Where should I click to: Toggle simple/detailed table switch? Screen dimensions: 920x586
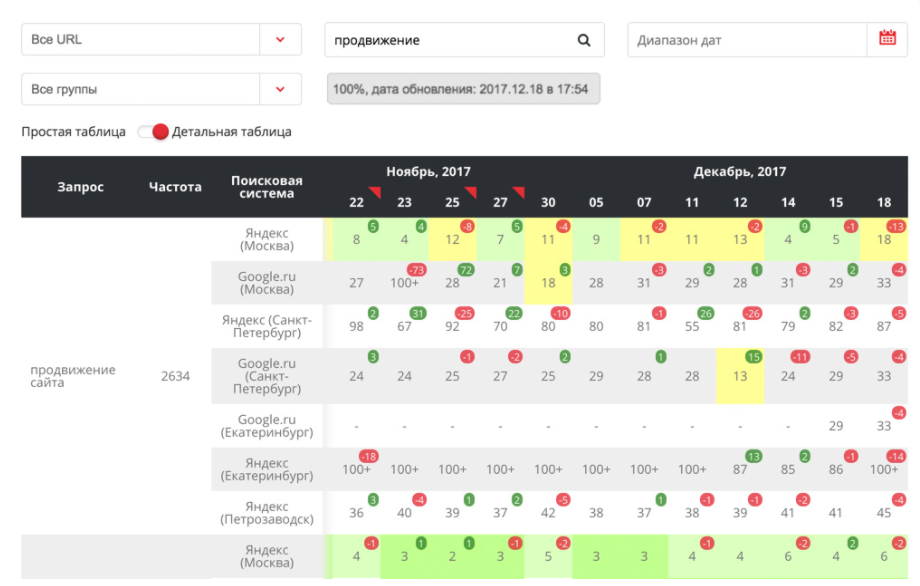tap(153, 132)
